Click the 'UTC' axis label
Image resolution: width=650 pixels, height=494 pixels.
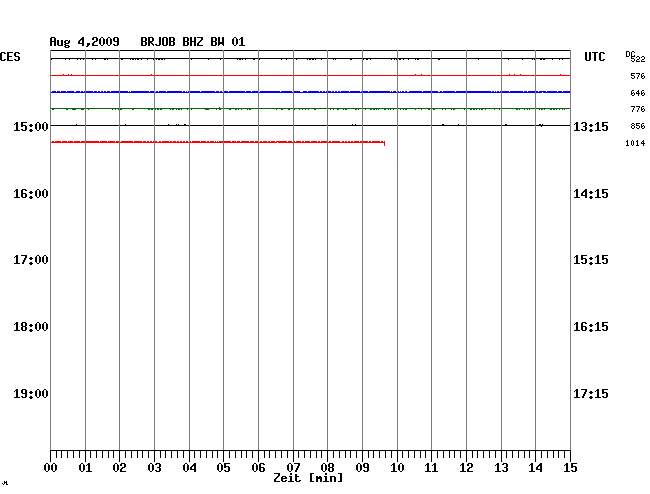coord(595,57)
